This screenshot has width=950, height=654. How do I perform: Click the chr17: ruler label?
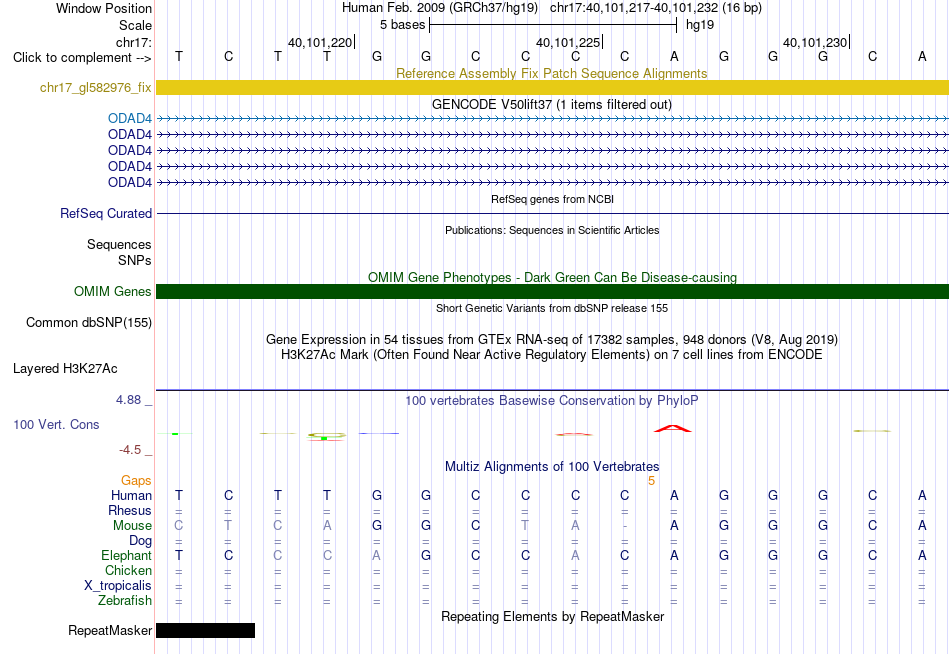[134, 42]
